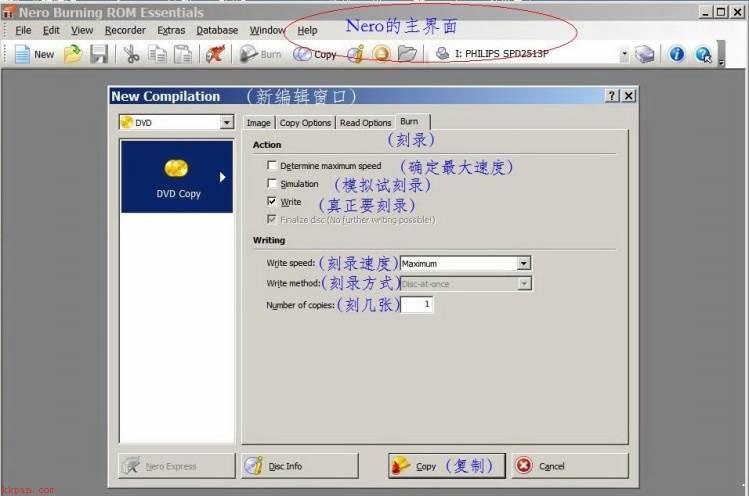
Task: Click the burner drives icon right of recorder list
Action: point(644,54)
